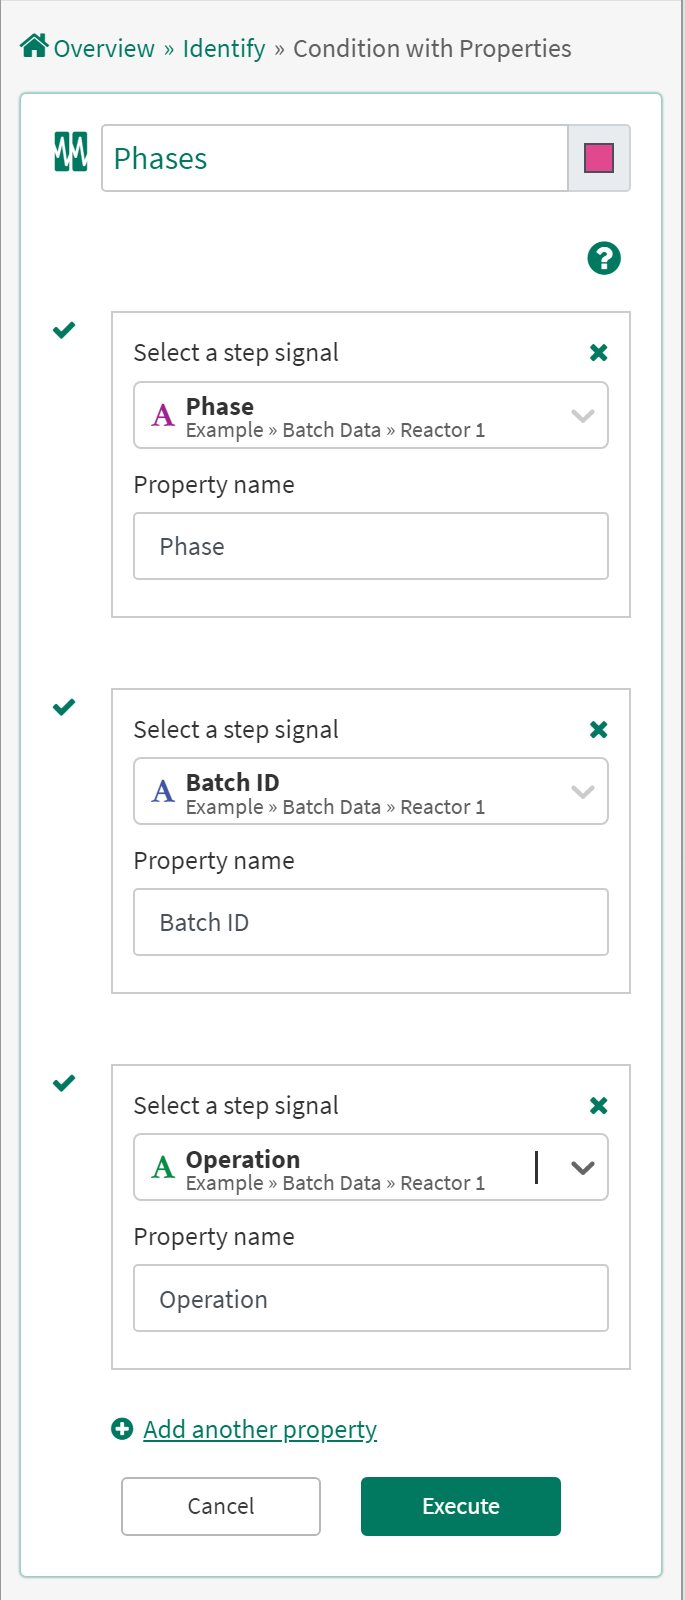This screenshot has width=685, height=1600.
Task: Click the string signal icon for Operation
Action: click(162, 1166)
